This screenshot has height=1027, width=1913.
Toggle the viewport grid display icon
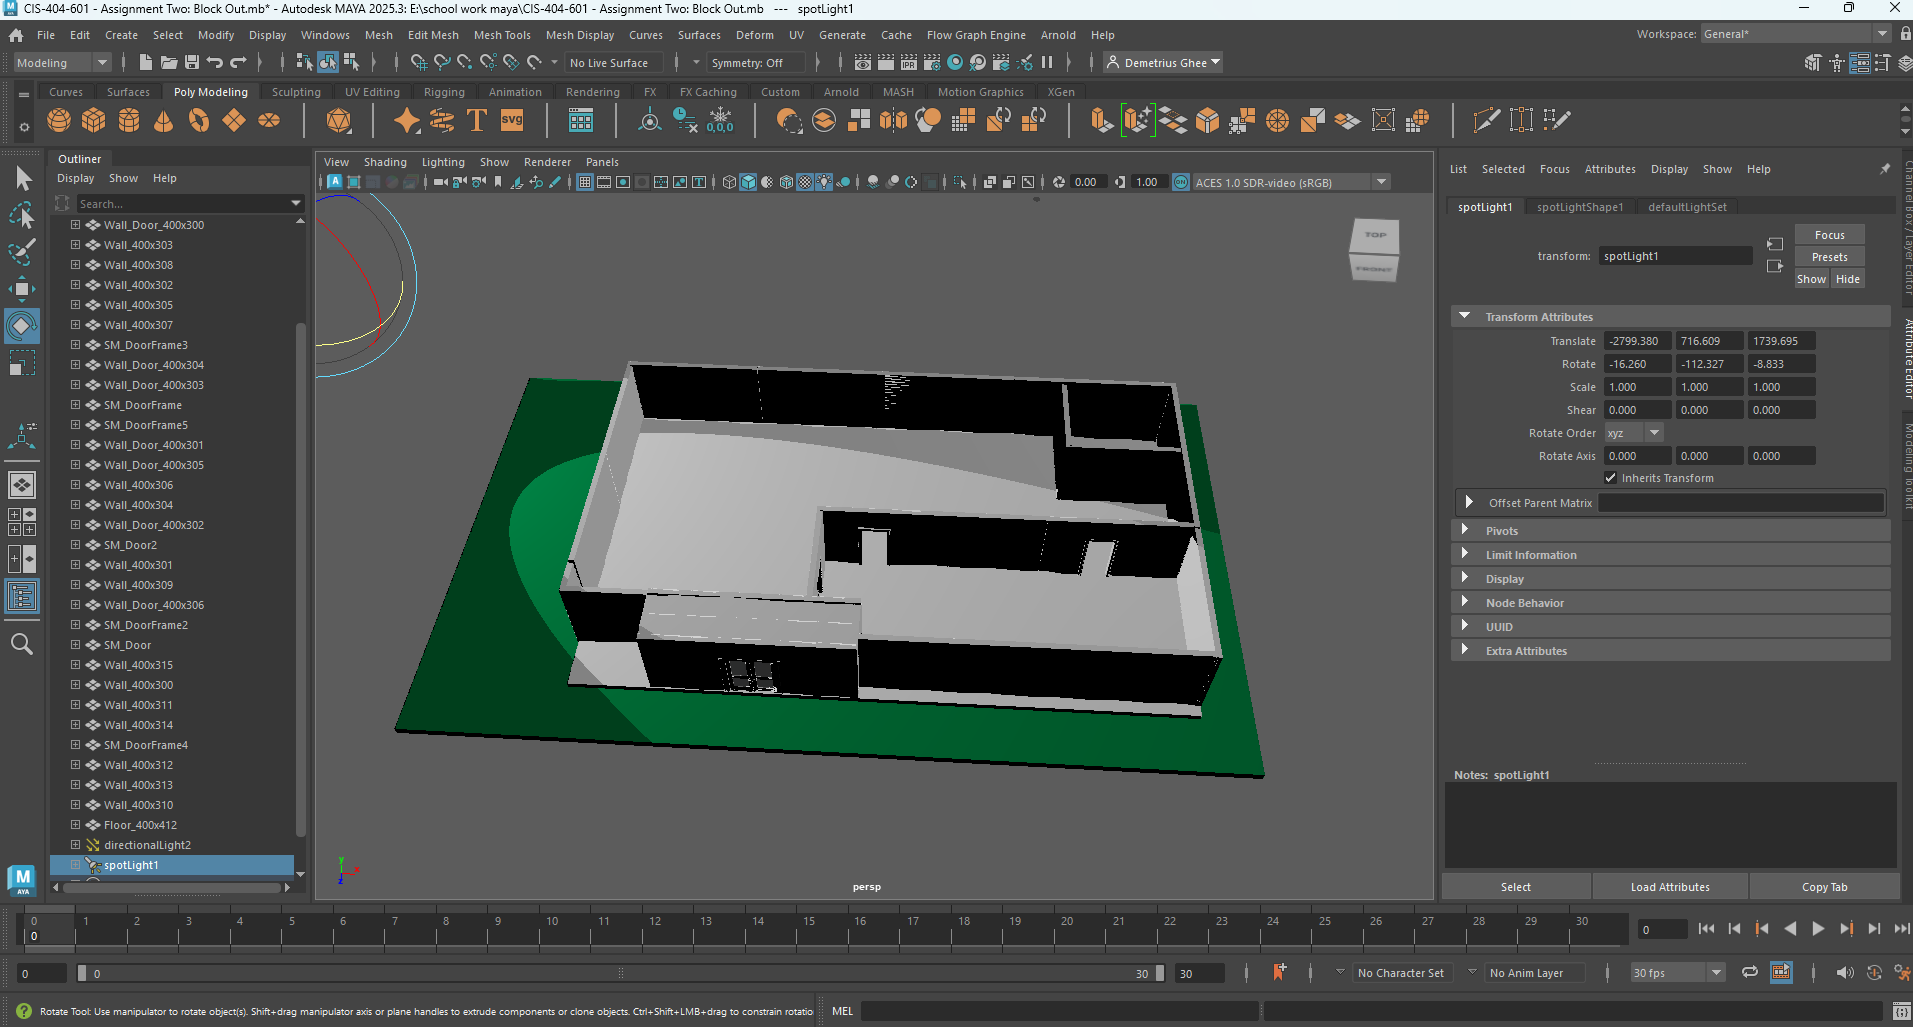585,182
